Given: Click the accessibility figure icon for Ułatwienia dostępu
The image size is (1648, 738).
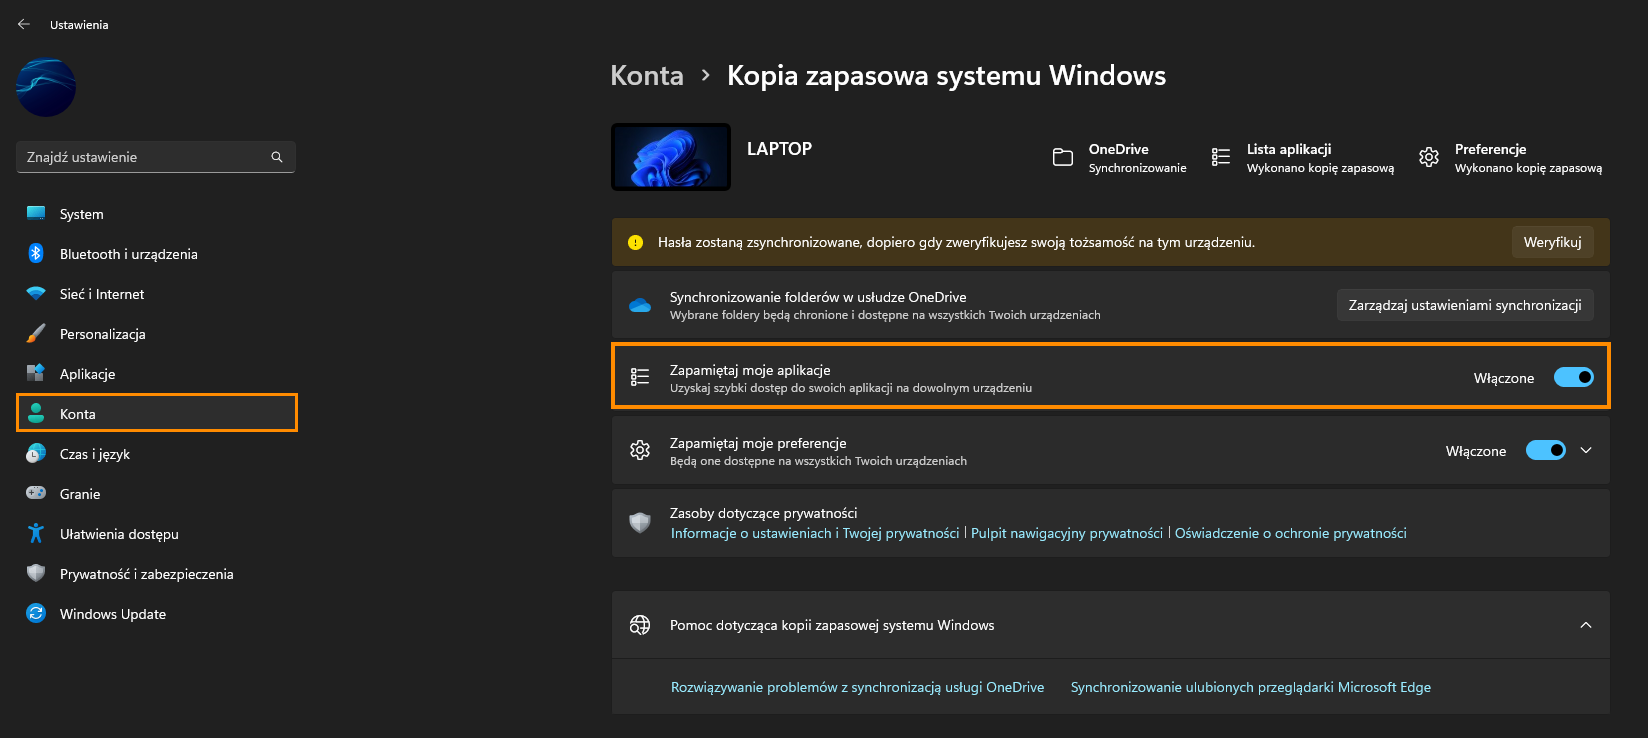Looking at the screenshot, I should 36,533.
